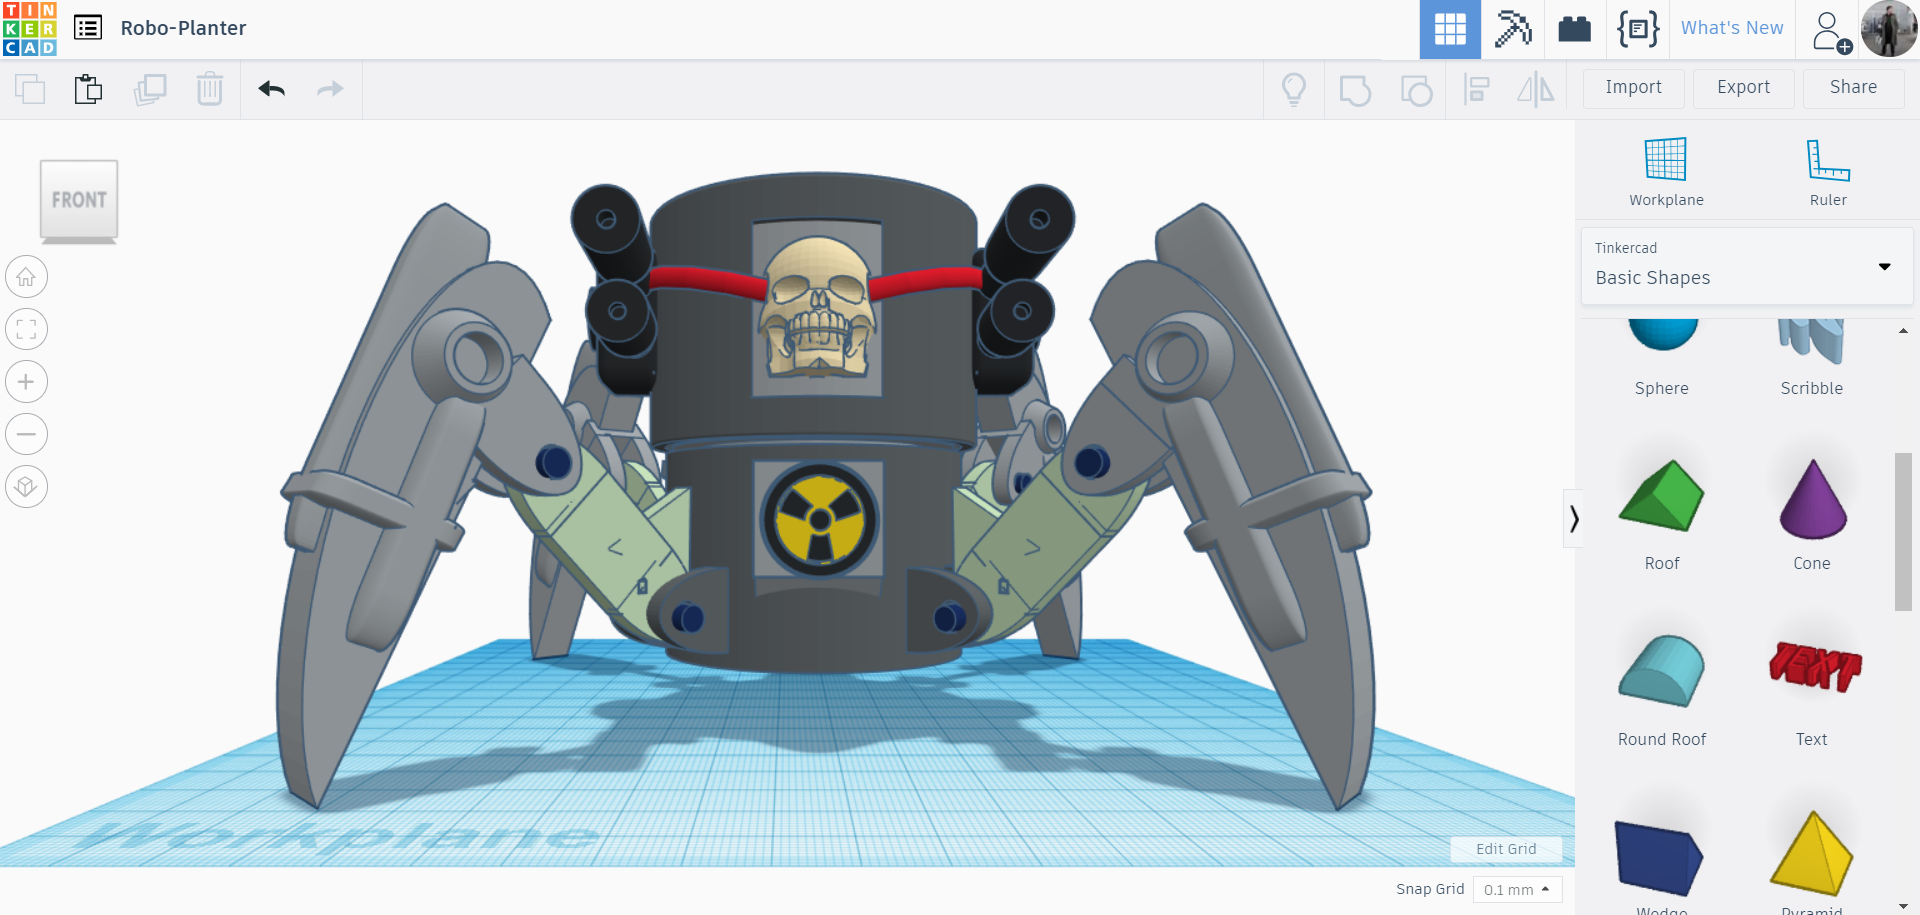Select the Workplane tool
Image resolution: width=1920 pixels, height=915 pixels.
1666,171
